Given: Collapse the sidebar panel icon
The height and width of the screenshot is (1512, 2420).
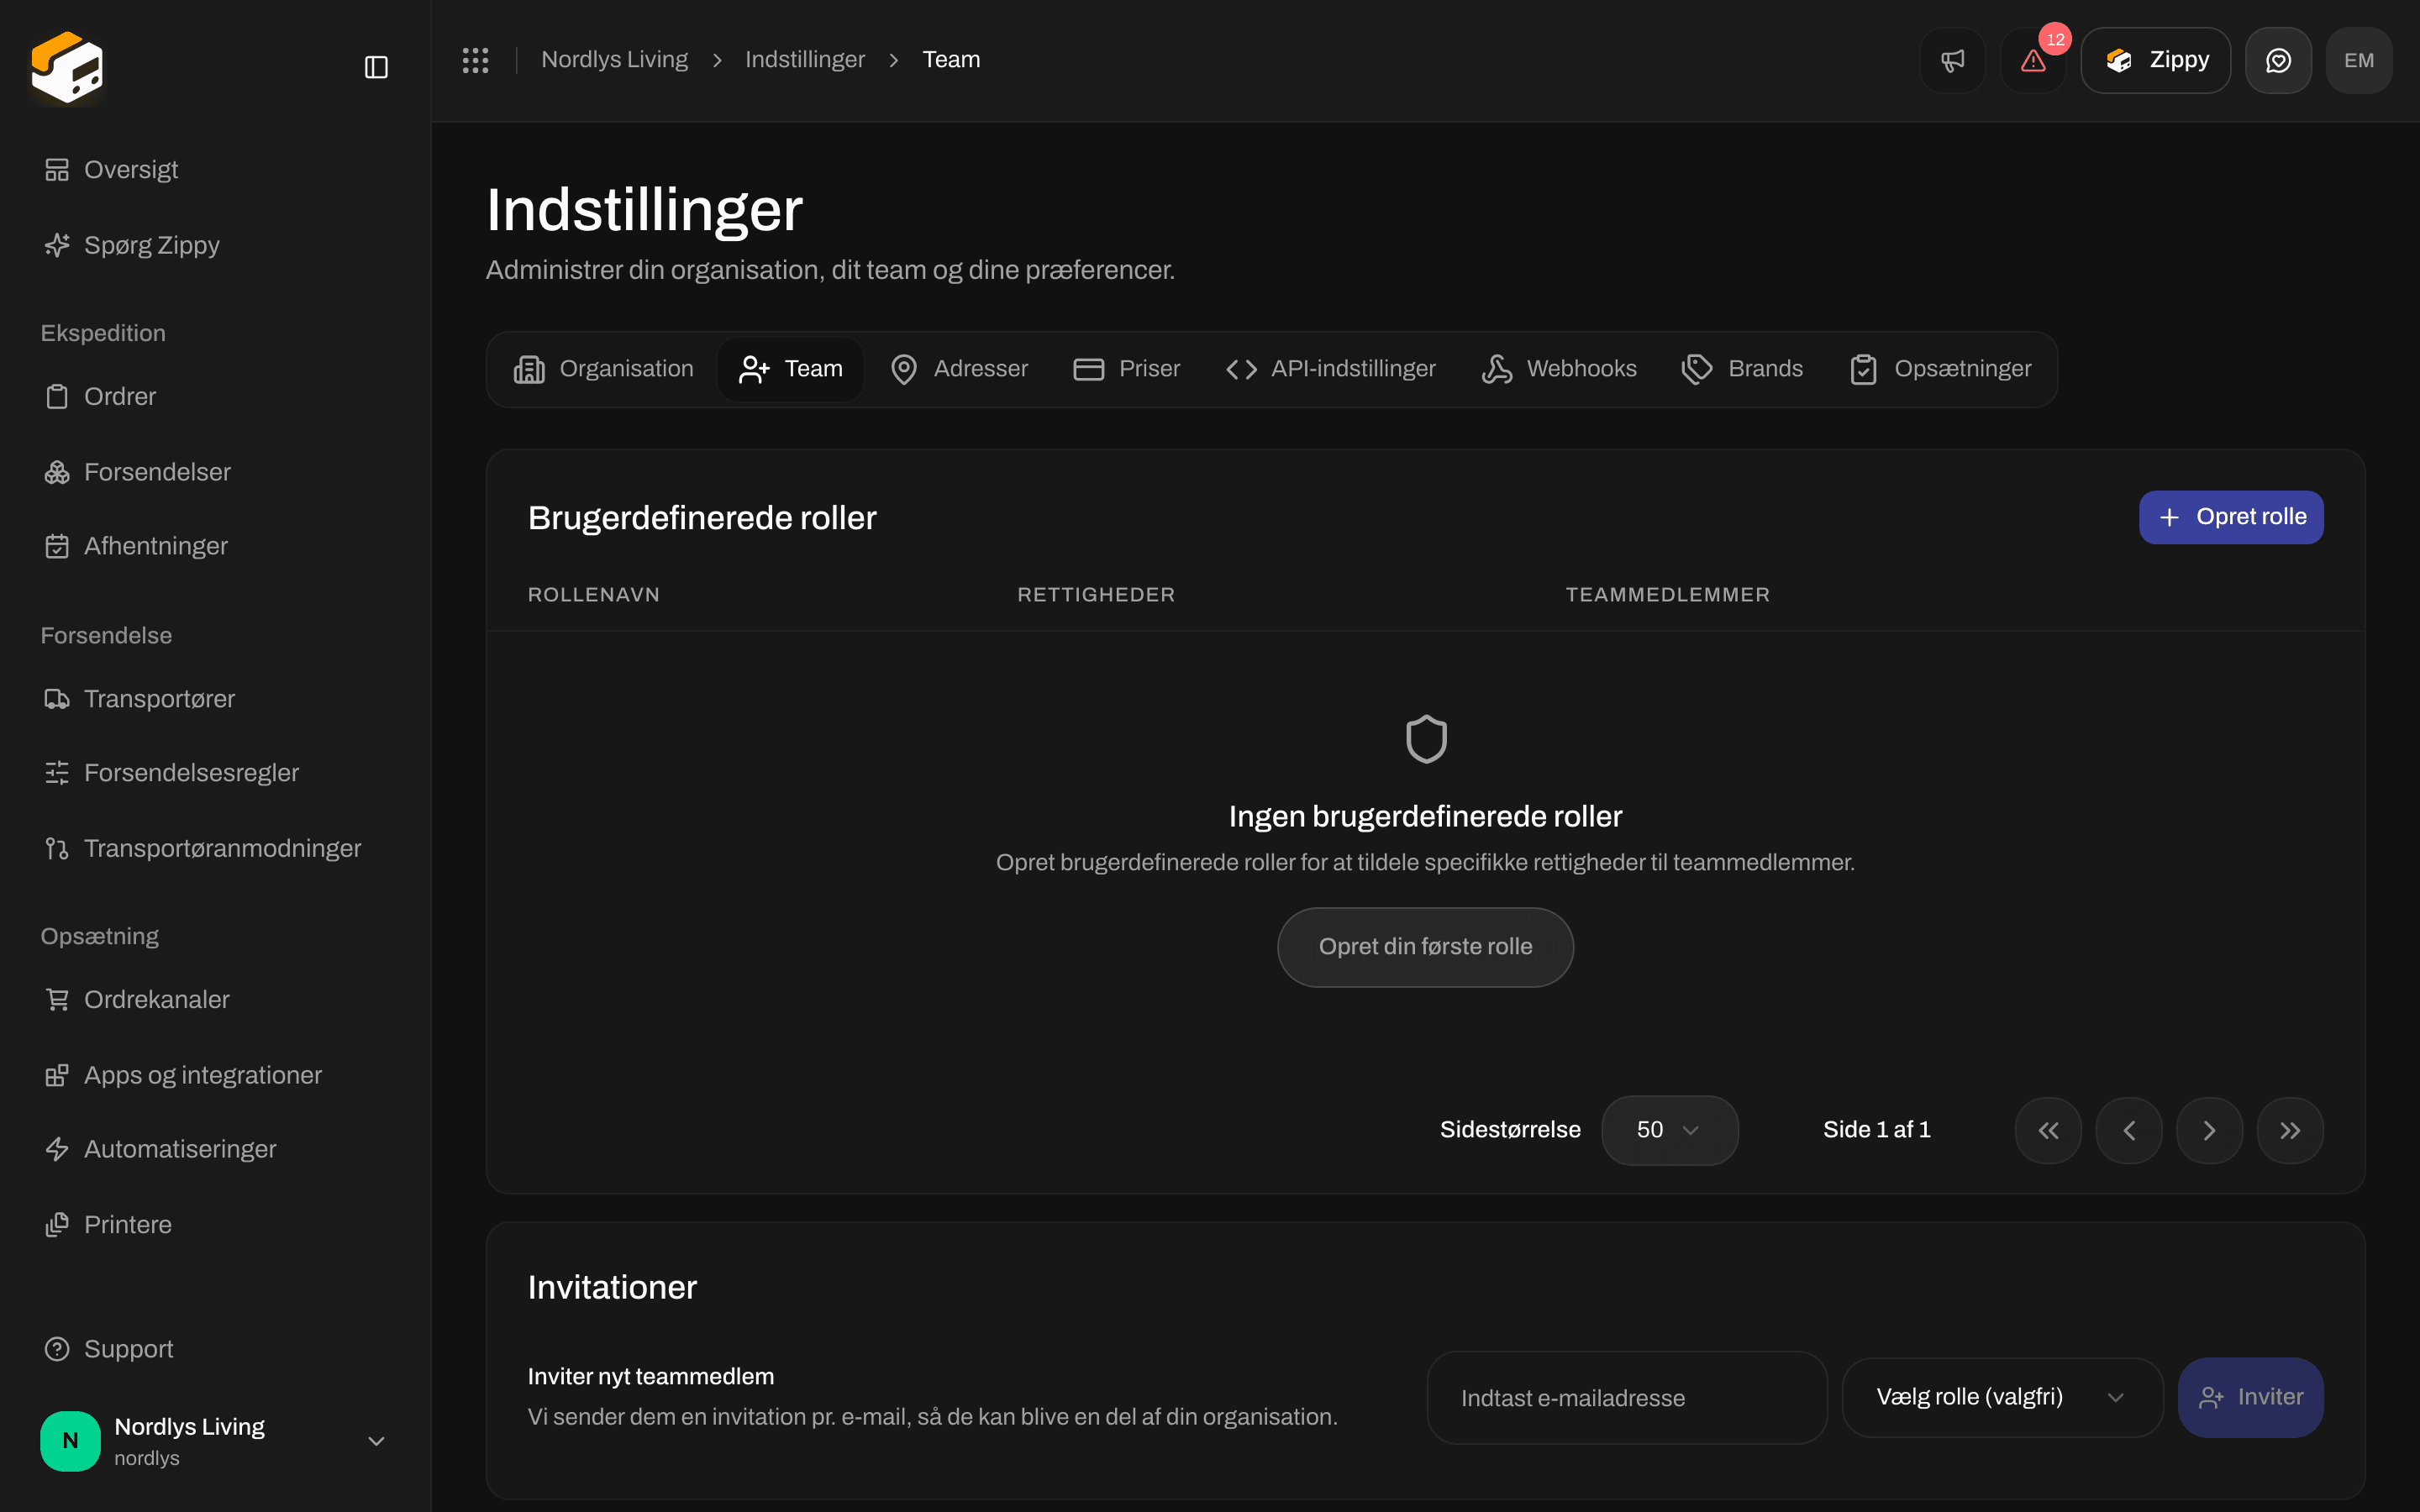Looking at the screenshot, I should pos(376,67).
